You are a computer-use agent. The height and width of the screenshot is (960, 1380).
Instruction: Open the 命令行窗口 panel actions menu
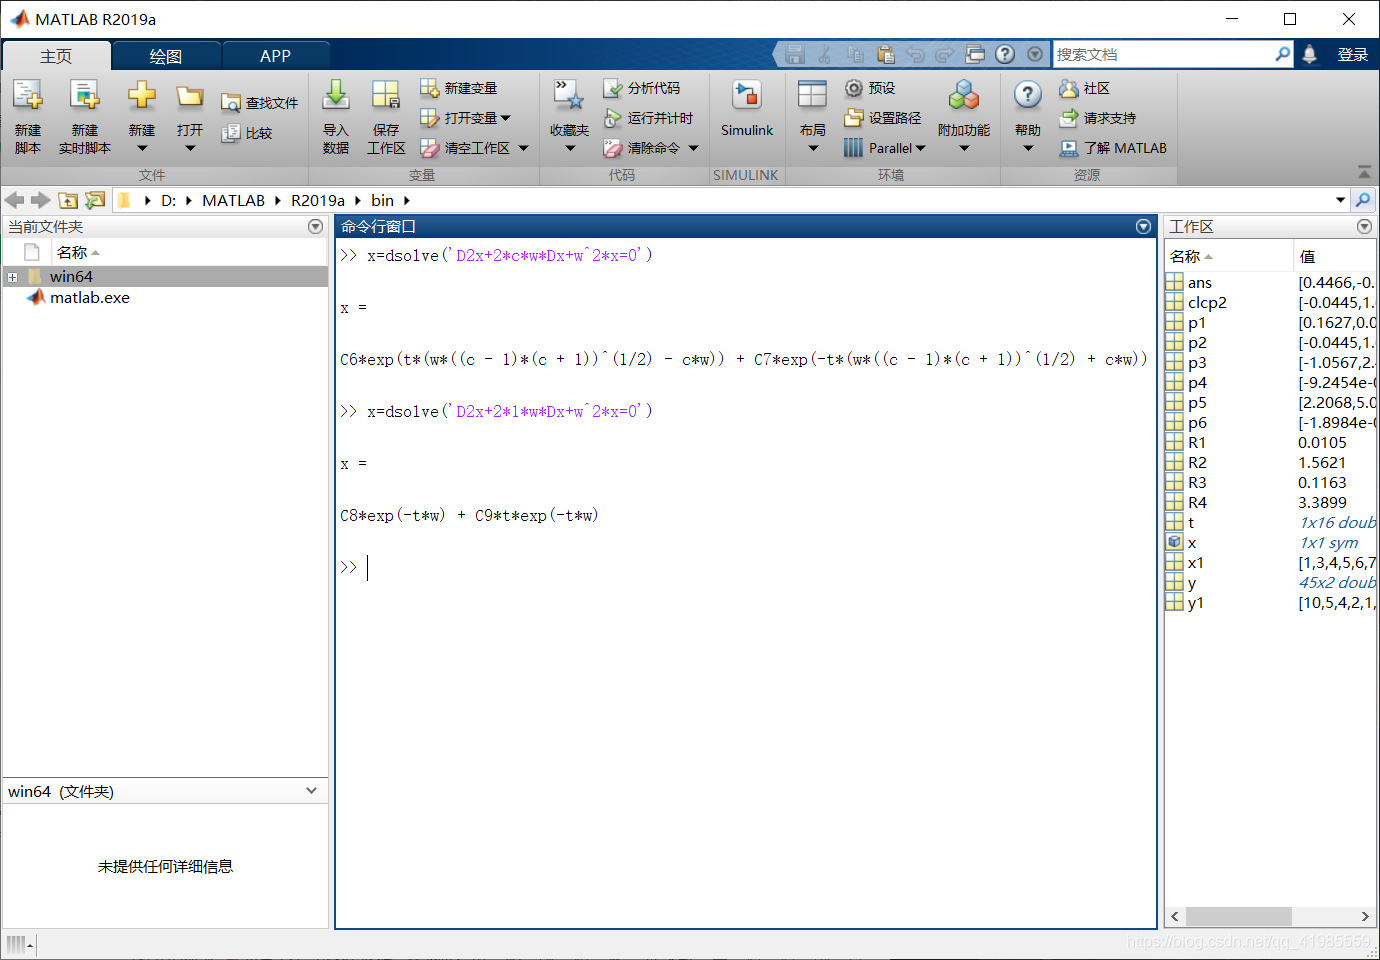(1143, 227)
